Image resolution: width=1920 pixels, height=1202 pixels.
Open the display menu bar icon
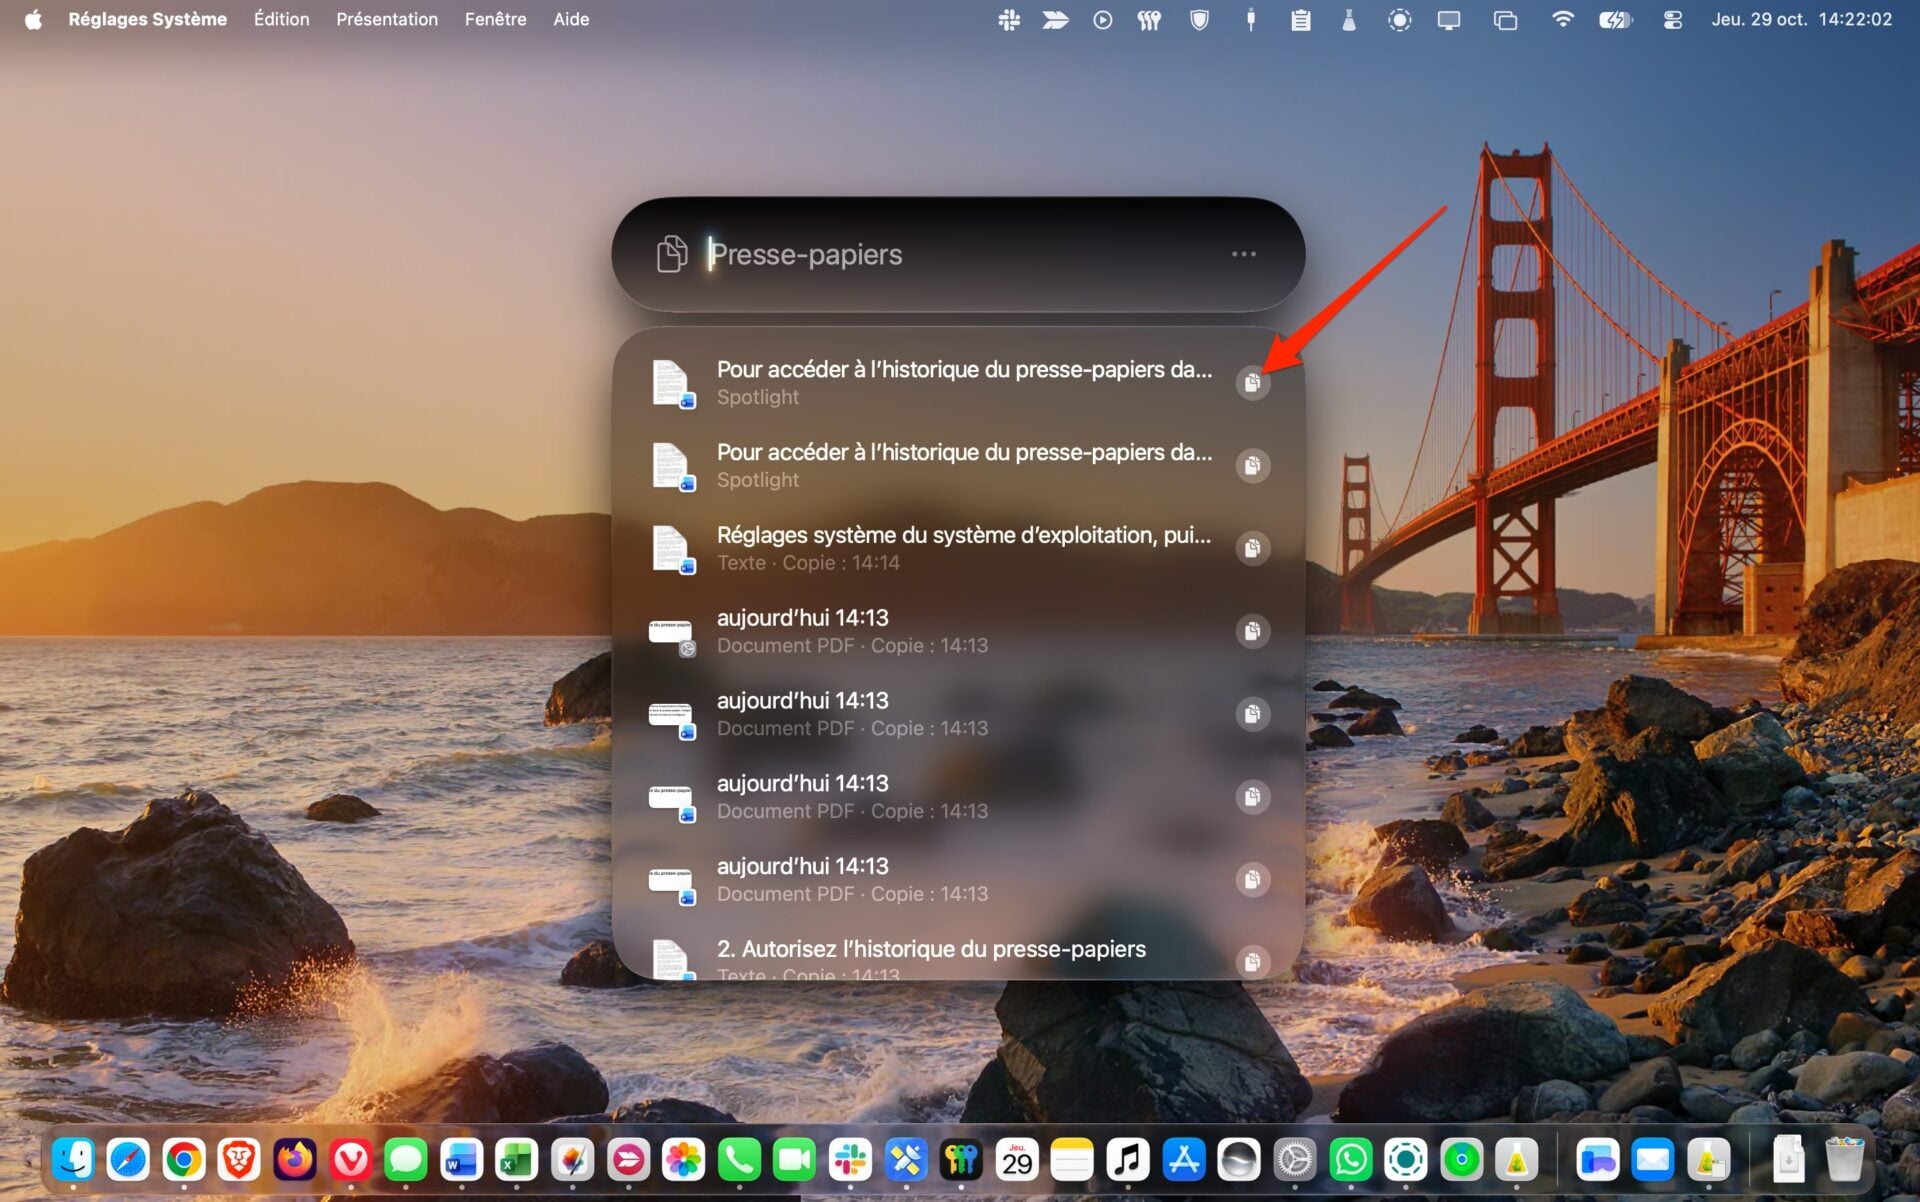[1448, 20]
